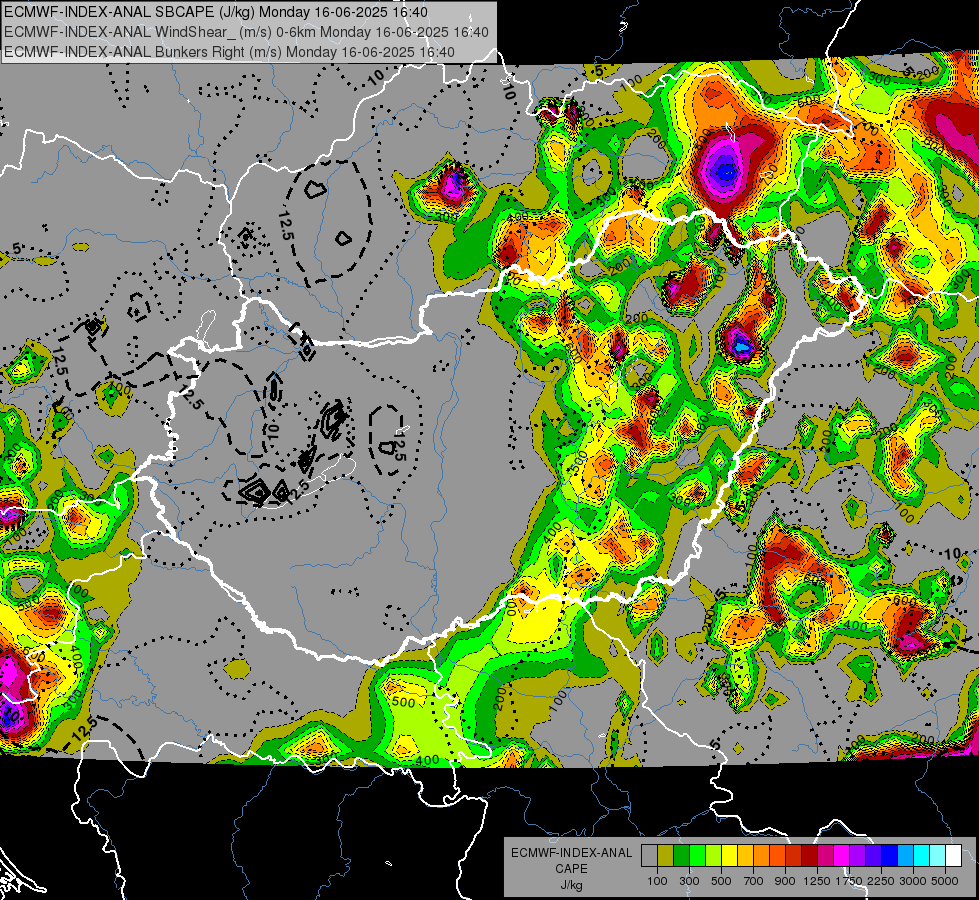Click the WindShear 0-6km header line

pos(246,32)
